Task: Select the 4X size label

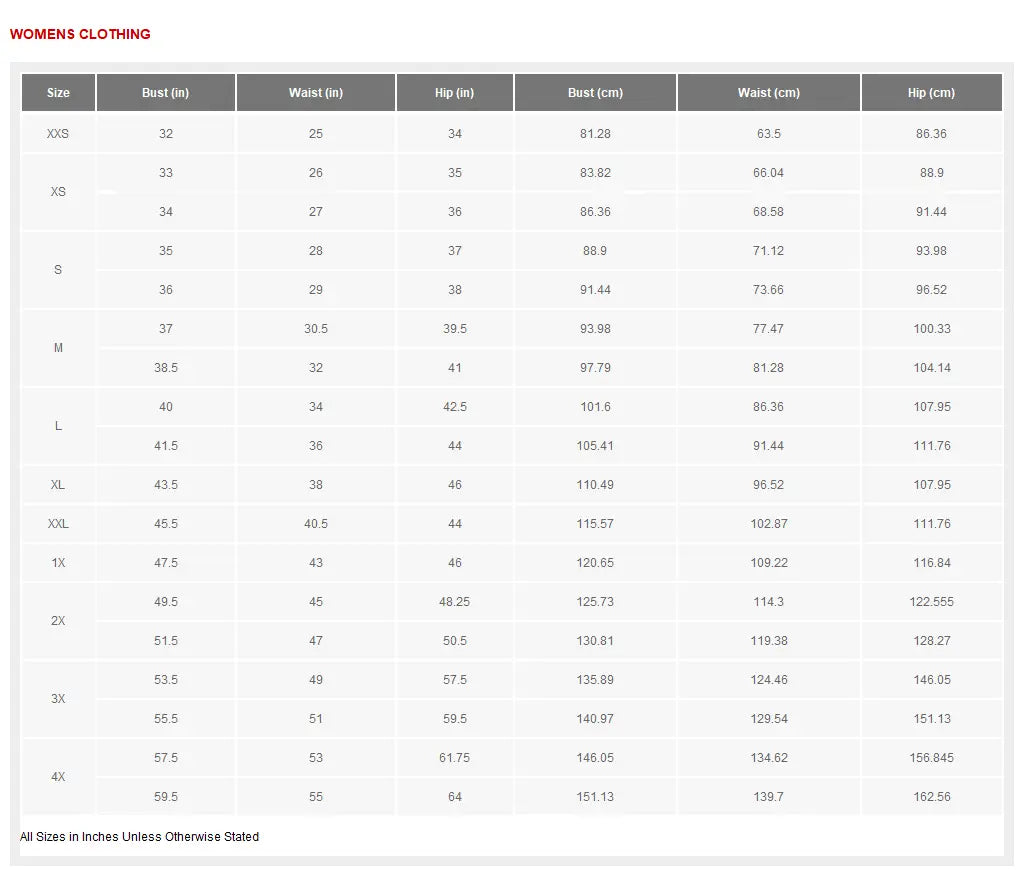Action: click(58, 777)
